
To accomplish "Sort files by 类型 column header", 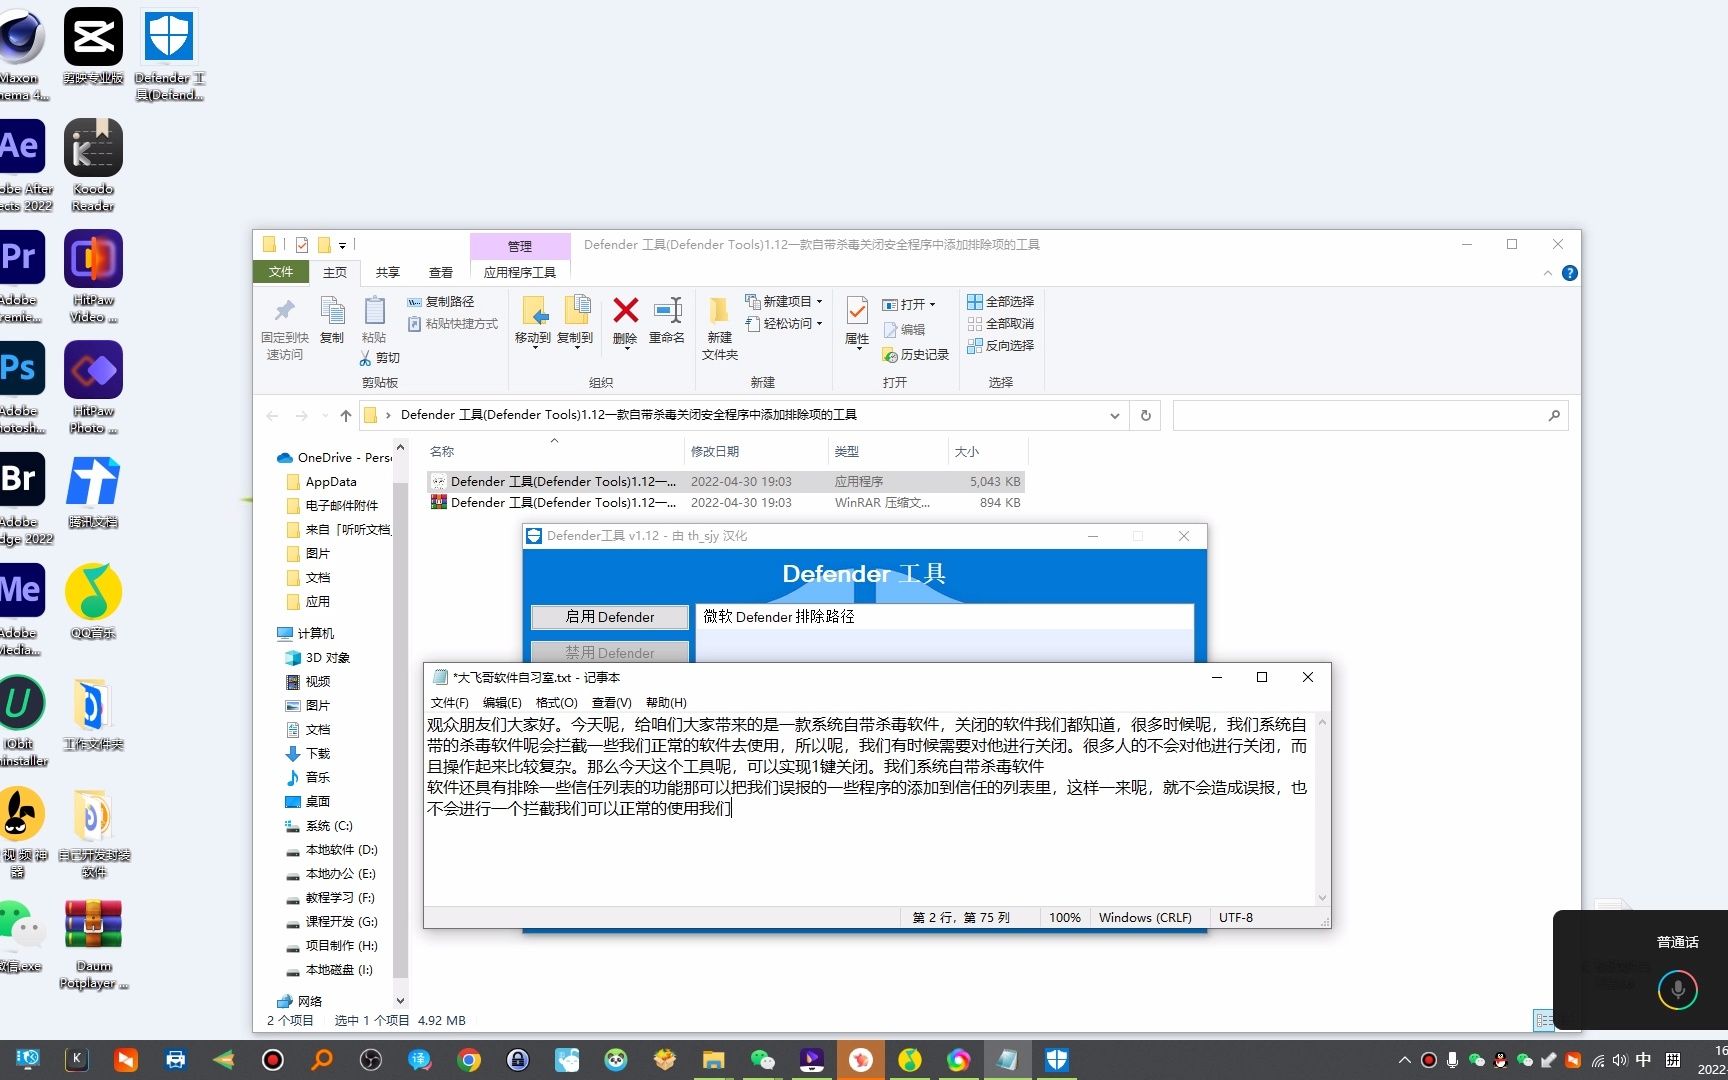I will point(887,452).
